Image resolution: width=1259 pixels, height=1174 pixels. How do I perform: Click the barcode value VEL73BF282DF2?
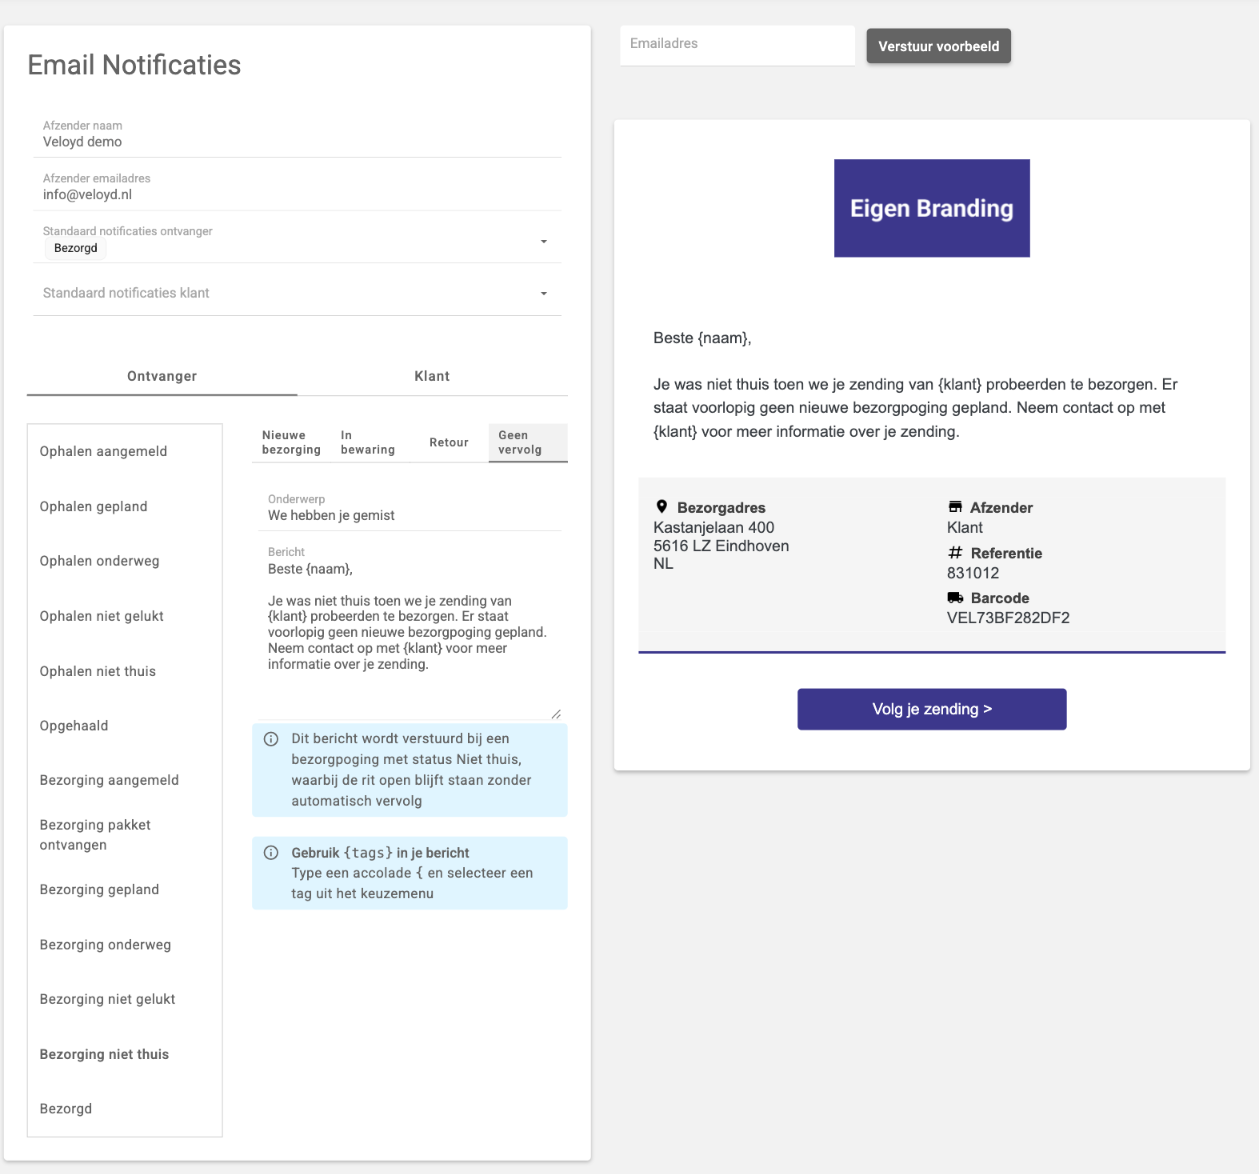(1008, 618)
